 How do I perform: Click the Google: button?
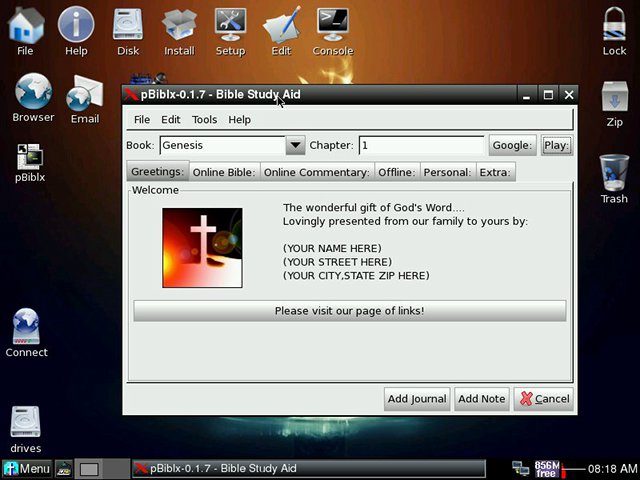click(513, 145)
